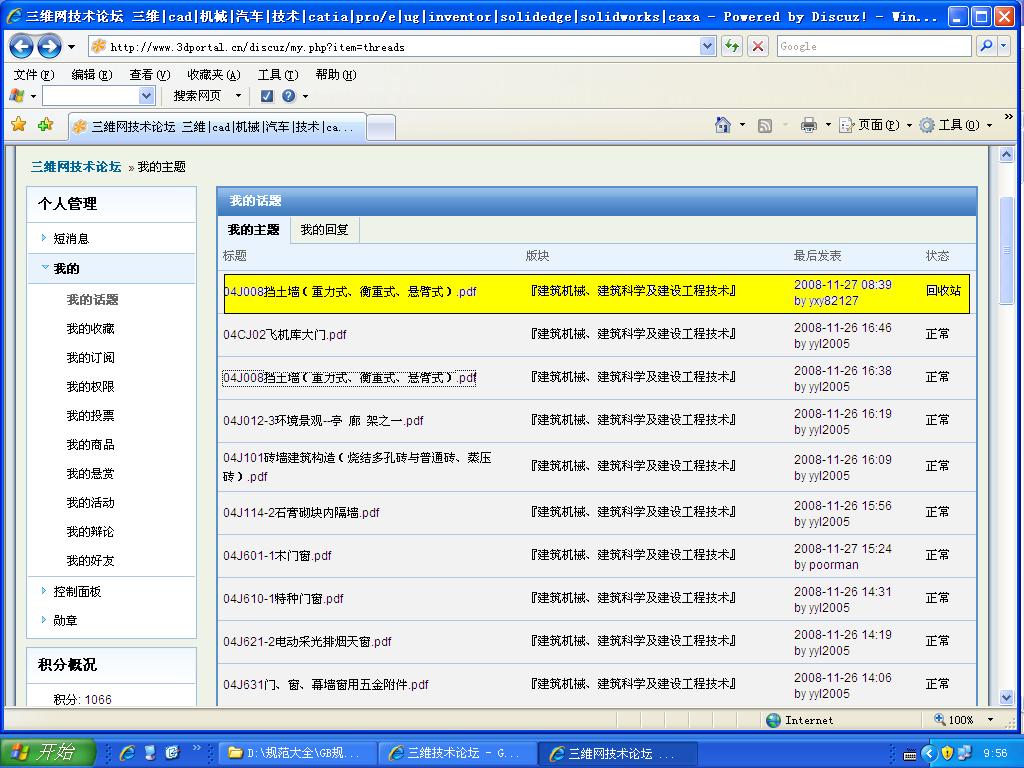Open the dropdown arrow beside the Home icon

pos(743,125)
